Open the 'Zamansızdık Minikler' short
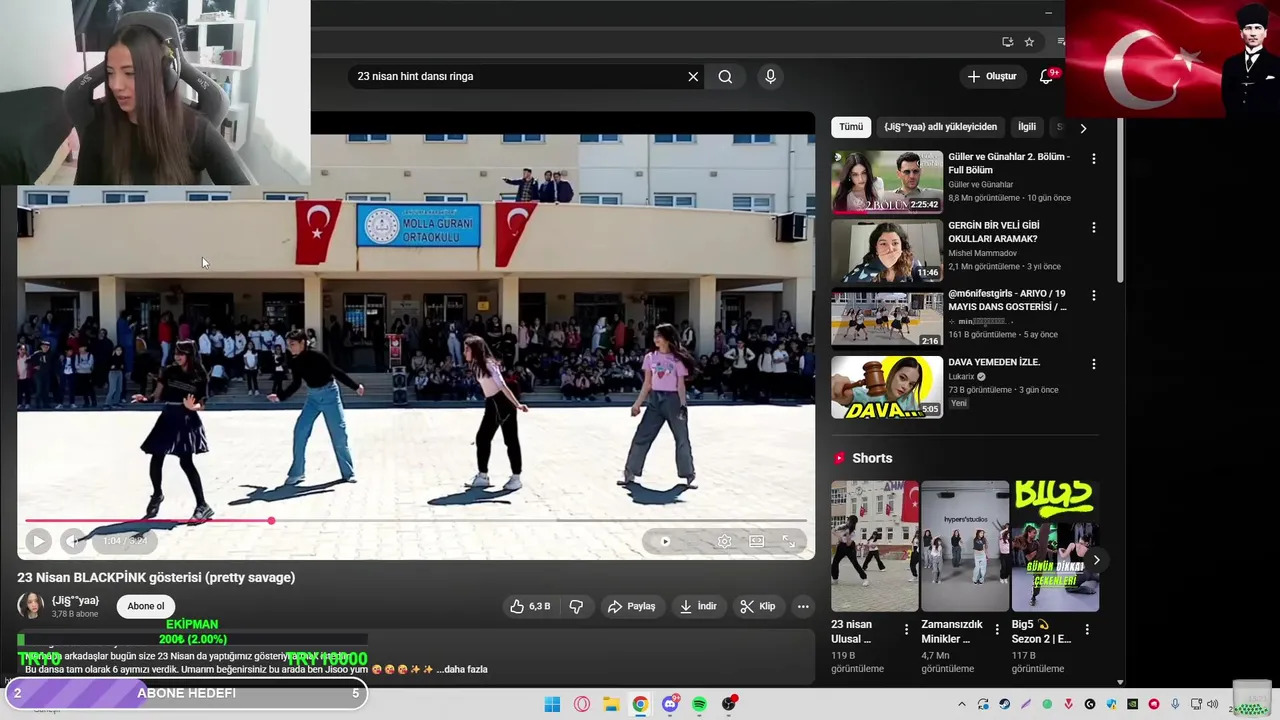This screenshot has height=720, width=1280. click(964, 546)
